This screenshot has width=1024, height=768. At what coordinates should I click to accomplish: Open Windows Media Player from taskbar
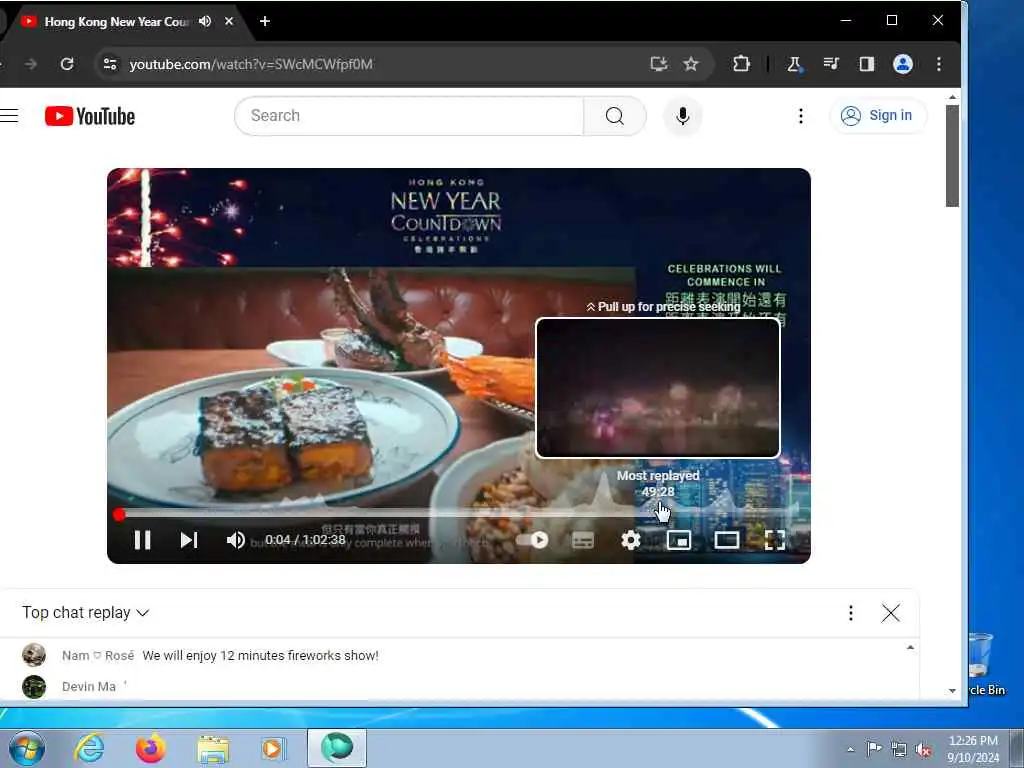point(274,748)
